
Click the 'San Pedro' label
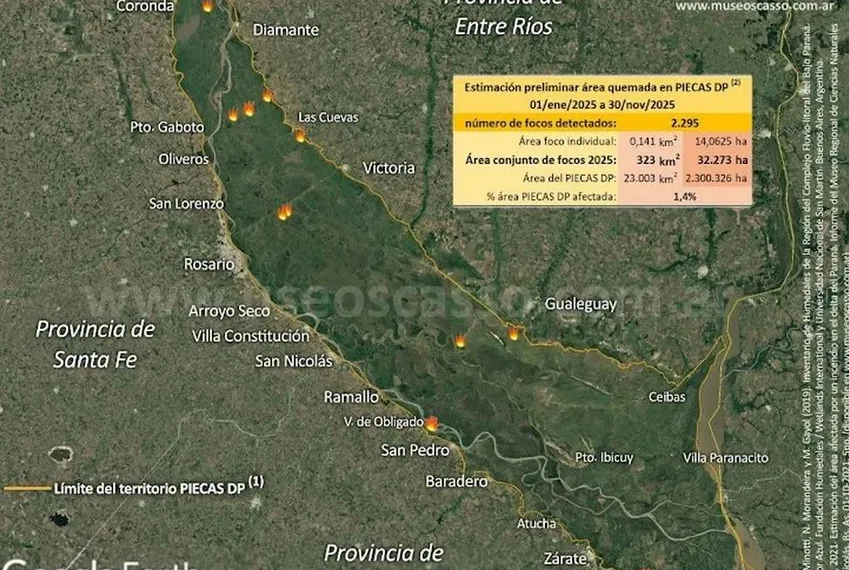(x=415, y=450)
